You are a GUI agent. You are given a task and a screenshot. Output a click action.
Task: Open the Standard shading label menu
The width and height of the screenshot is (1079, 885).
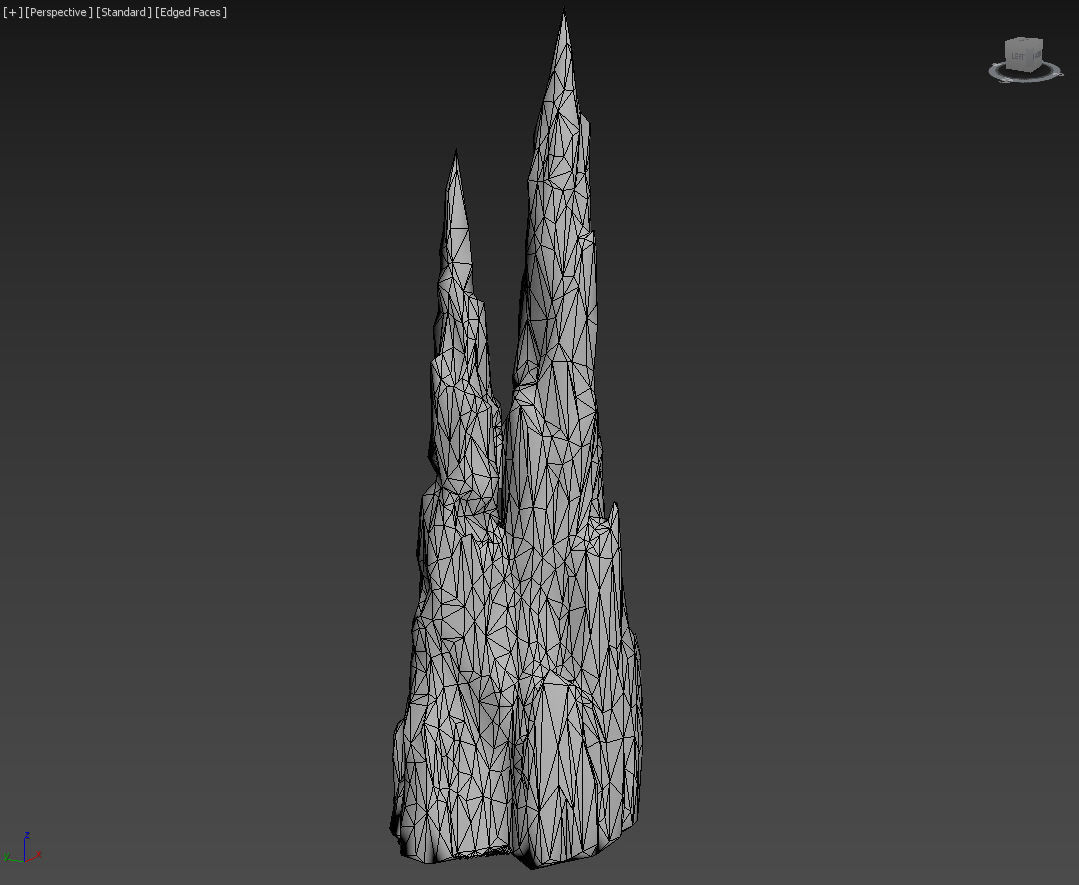click(x=124, y=12)
